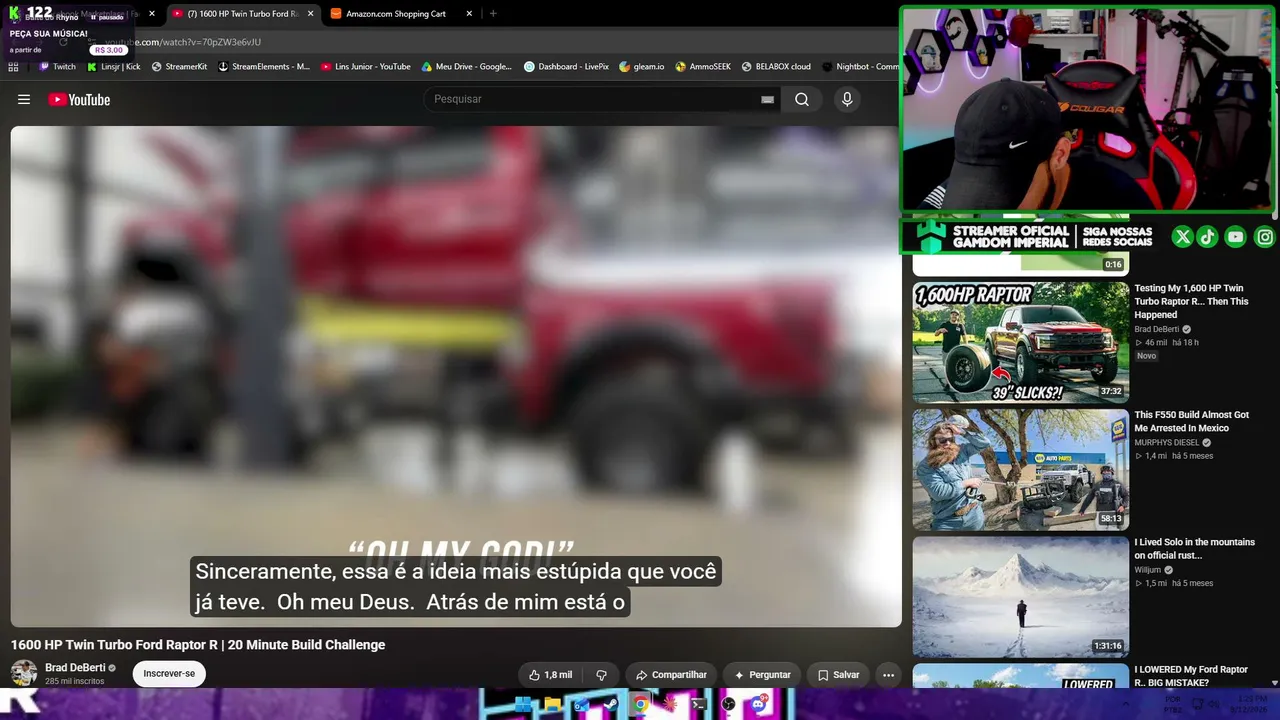The width and height of the screenshot is (1280, 720).
Task: Open the more actions three-dot menu under the video
Action: tap(888, 675)
